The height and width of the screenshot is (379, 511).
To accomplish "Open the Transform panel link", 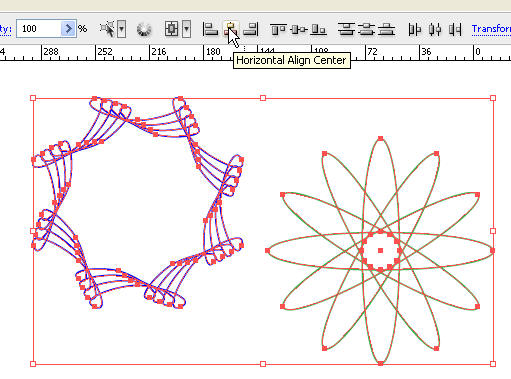I will [x=491, y=29].
